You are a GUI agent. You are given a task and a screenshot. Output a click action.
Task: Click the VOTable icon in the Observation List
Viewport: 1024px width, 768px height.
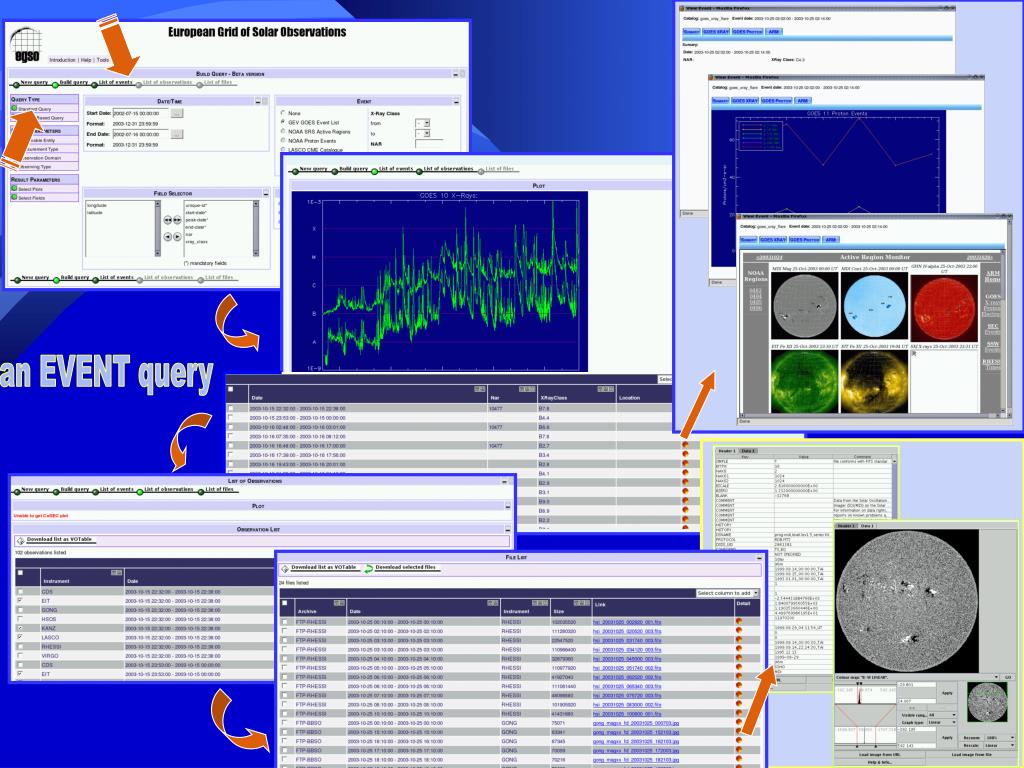(x=20, y=540)
